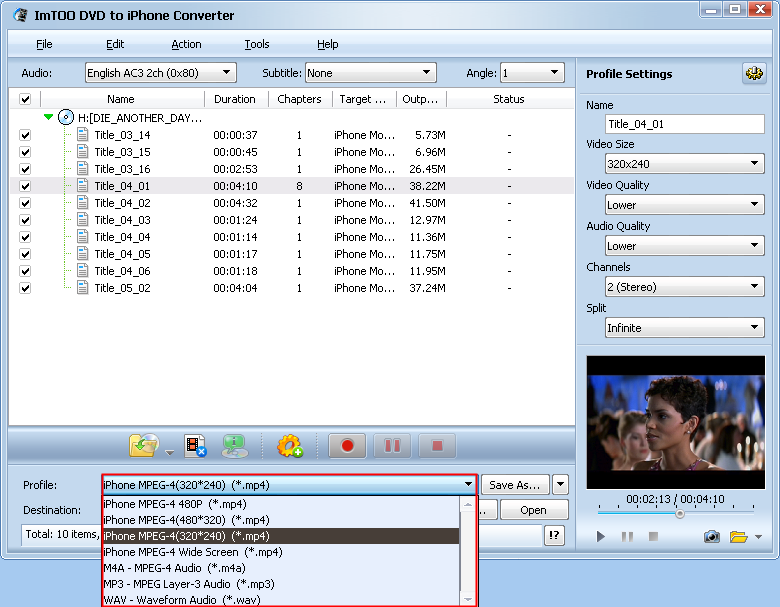The image size is (780, 607).
Task: Click the open DVD folder icon
Action: 144,445
